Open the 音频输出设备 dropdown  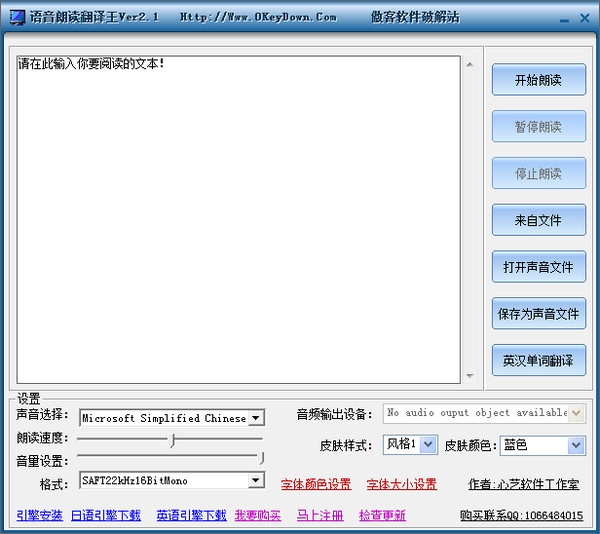(576, 413)
